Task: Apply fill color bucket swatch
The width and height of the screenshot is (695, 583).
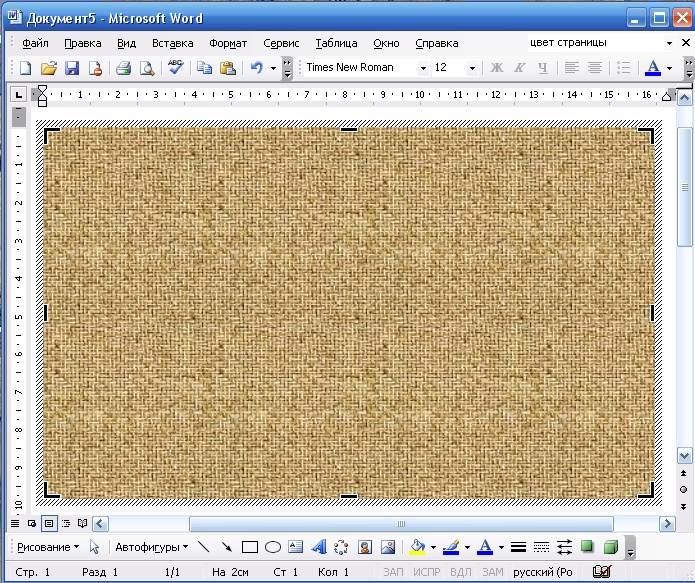Action: pyautogui.click(x=418, y=547)
